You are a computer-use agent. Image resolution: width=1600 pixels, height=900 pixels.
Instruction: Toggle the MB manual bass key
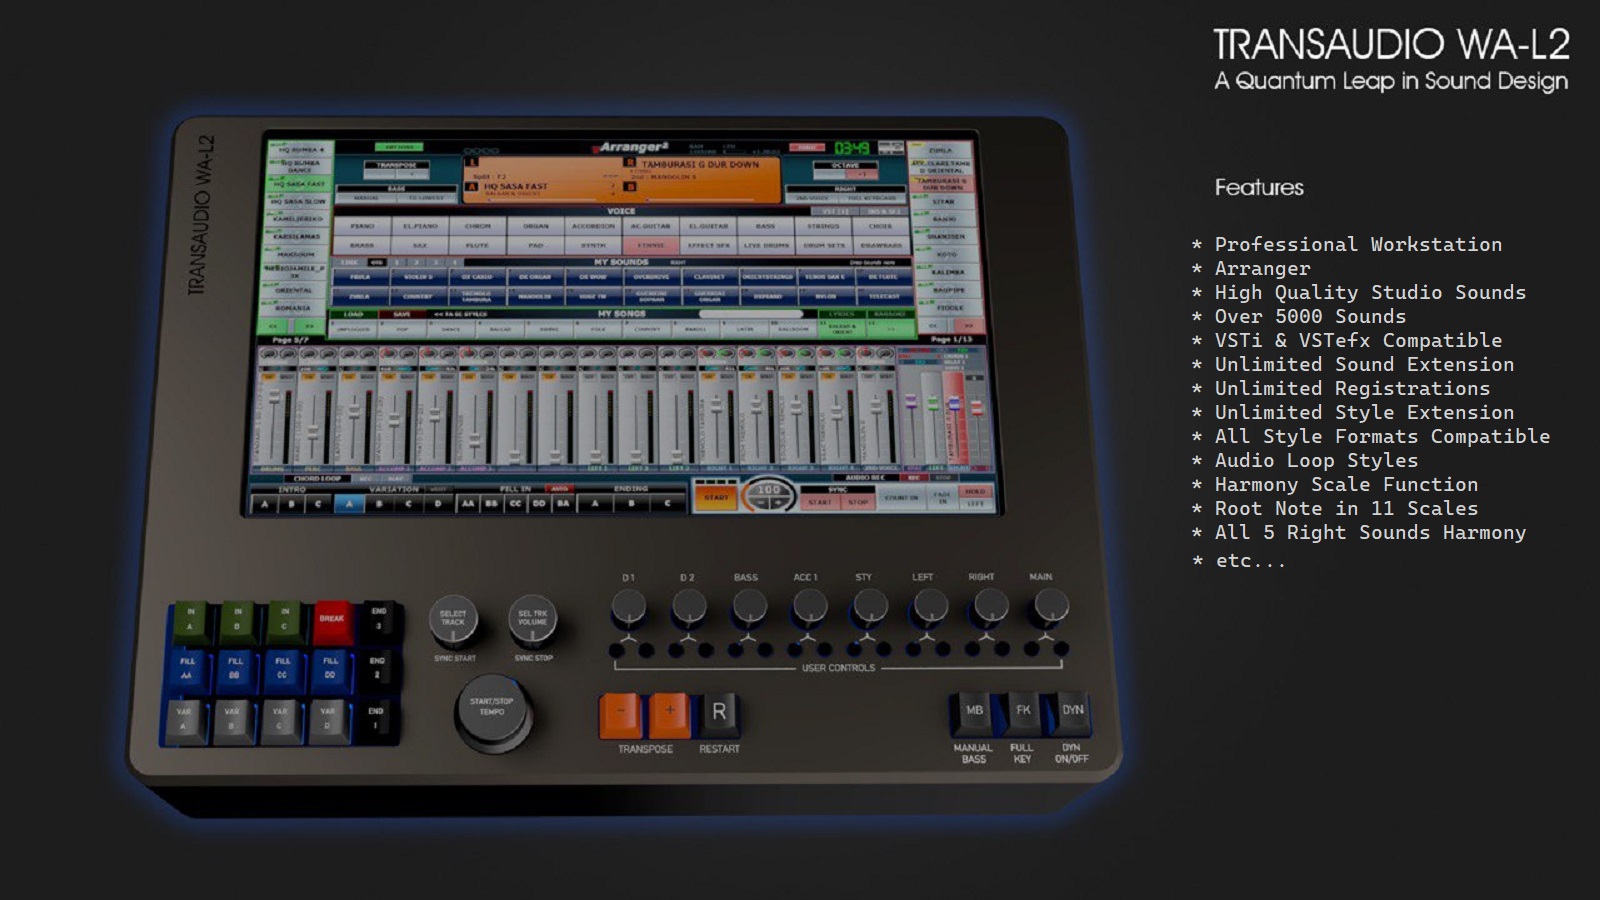[x=974, y=713]
